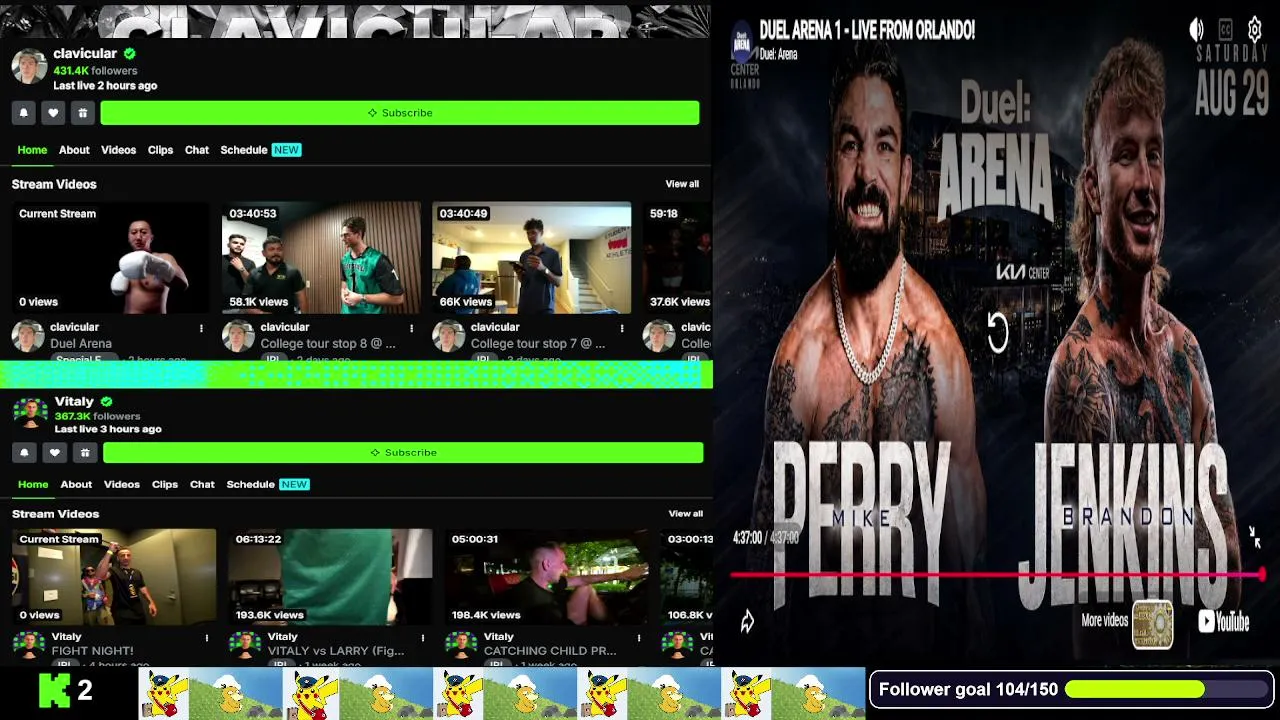Go to clavicular's Chat tab
The image size is (1280, 720).
tap(197, 150)
